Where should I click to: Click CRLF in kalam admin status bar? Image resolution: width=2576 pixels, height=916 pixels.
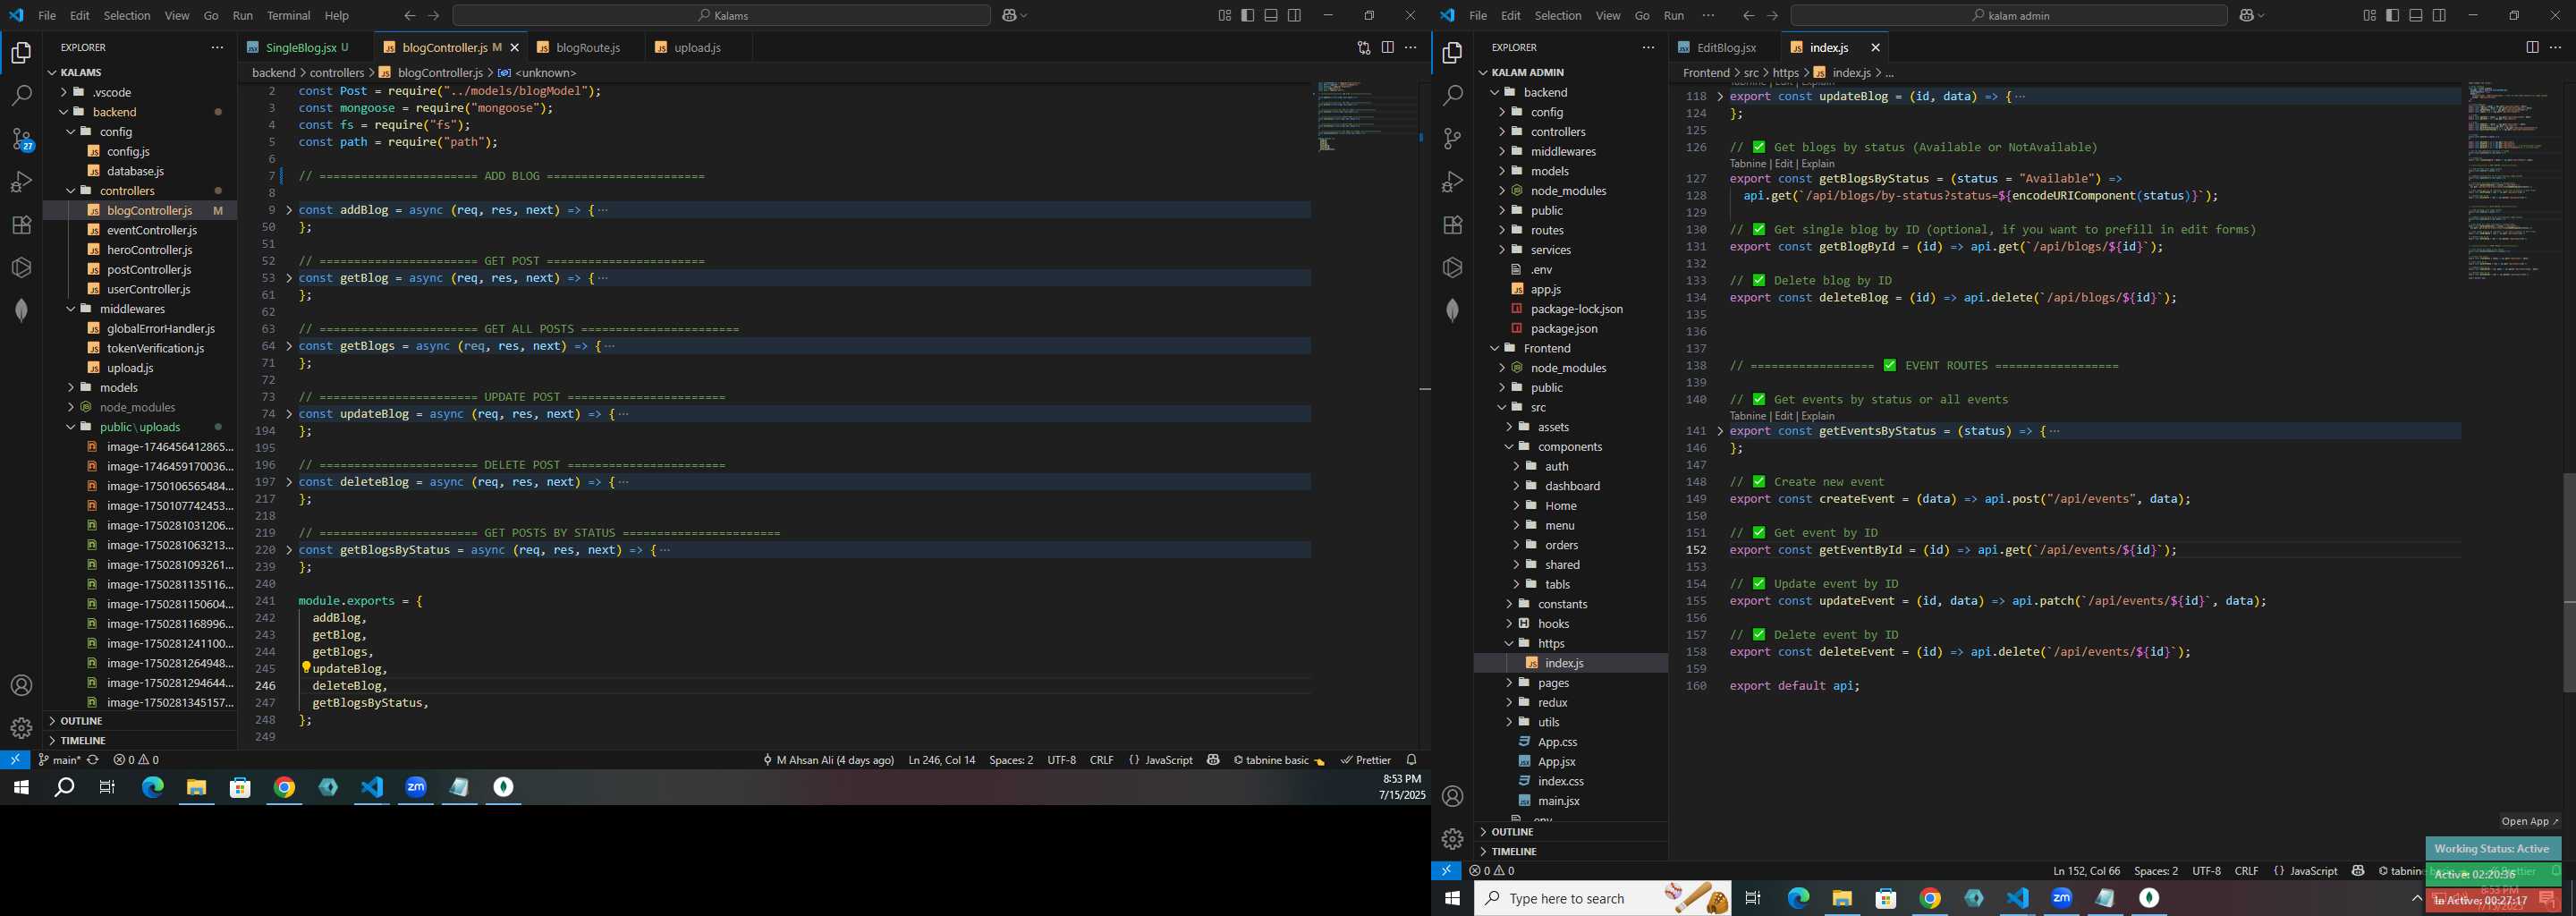2247,871
